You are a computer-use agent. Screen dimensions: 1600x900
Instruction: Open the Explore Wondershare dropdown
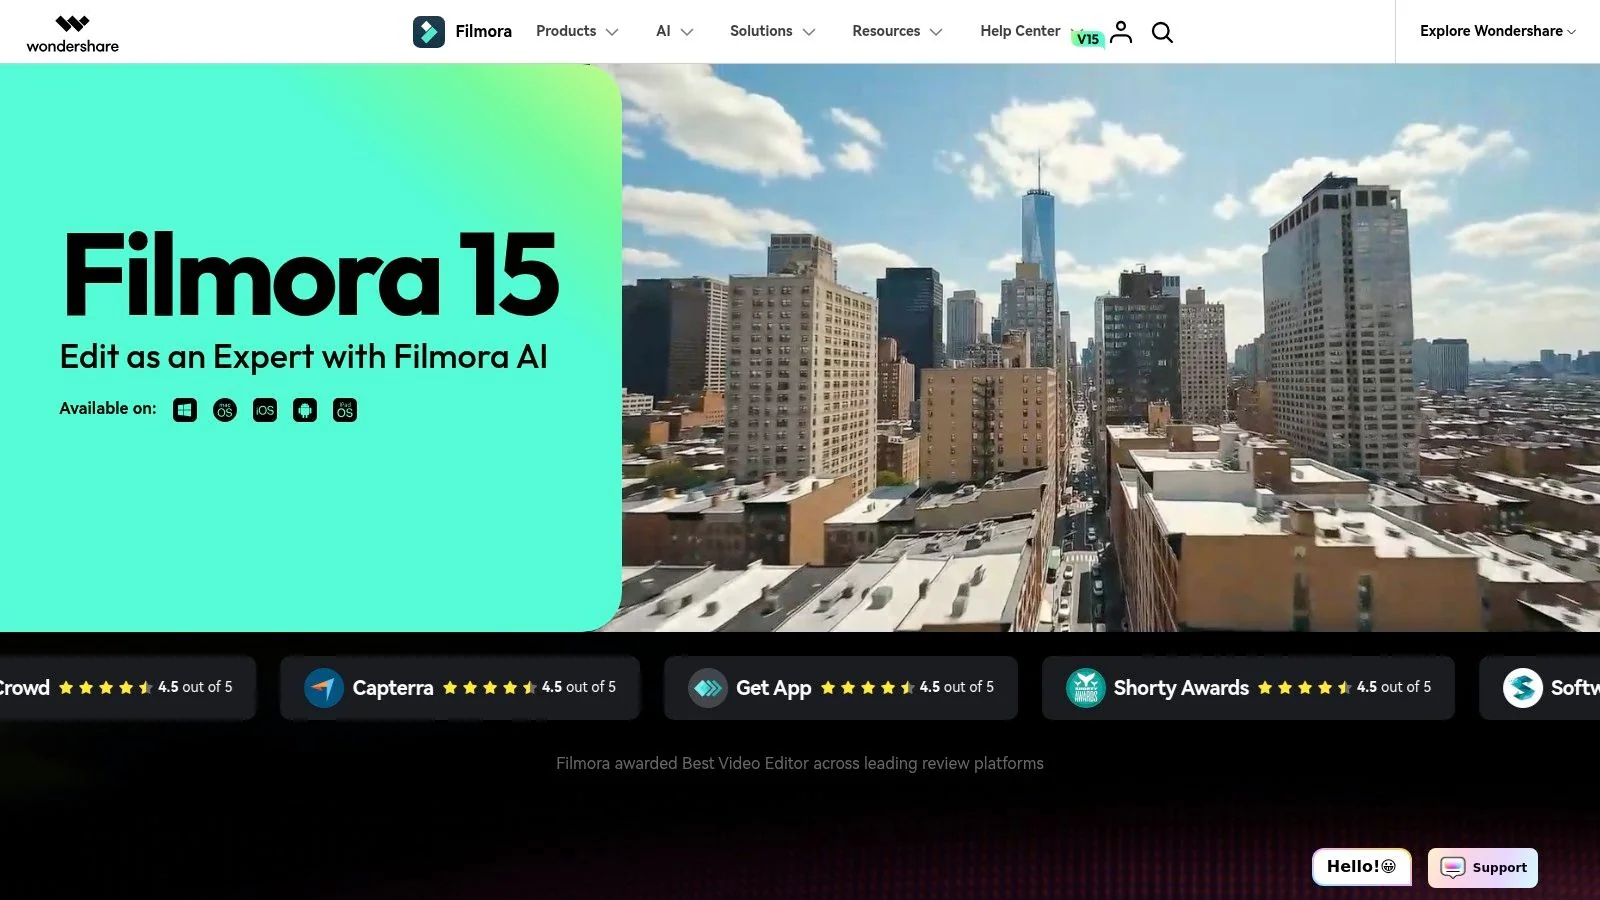tap(1498, 31)
